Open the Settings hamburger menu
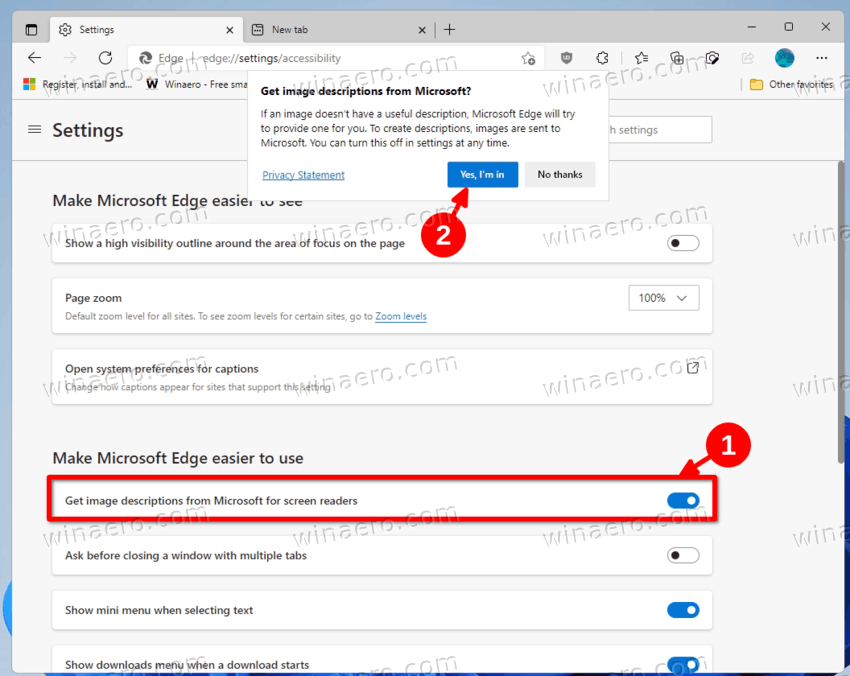This screenshot has height=676, width=850. point(34,129)
